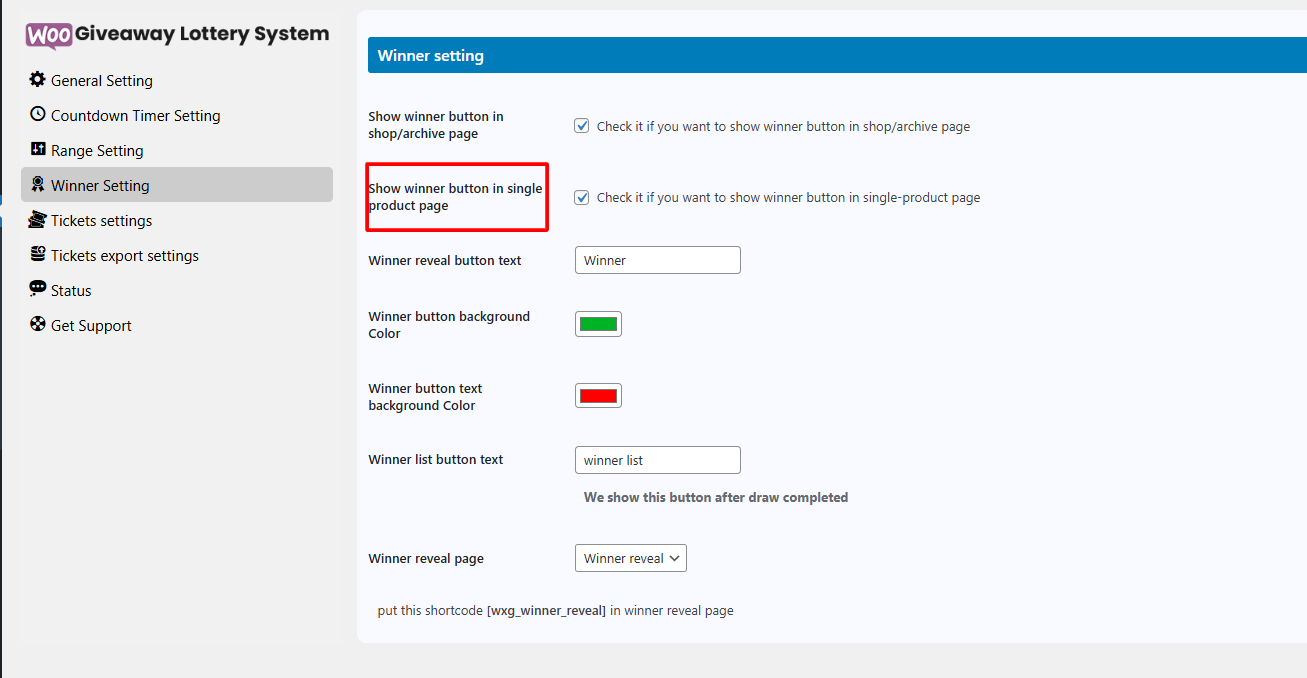Focus the Winner list button text input
The height and width of the screenshot is (678, 1307).
click(657, 460)
